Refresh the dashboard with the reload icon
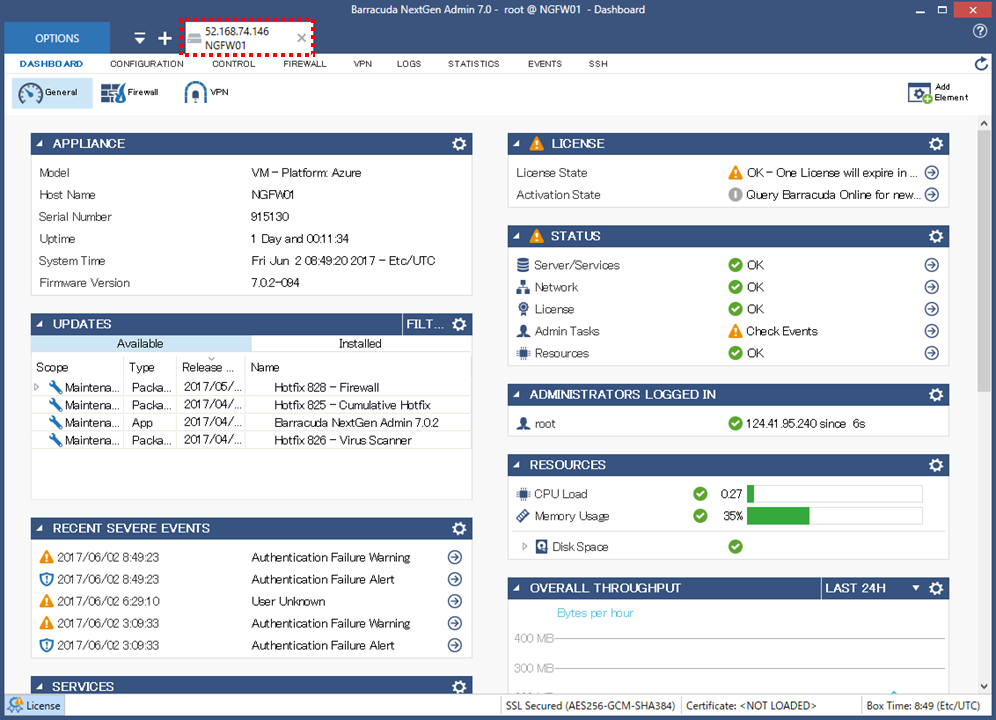The height and width of the screenshot is (720, 996). [981, 64]
